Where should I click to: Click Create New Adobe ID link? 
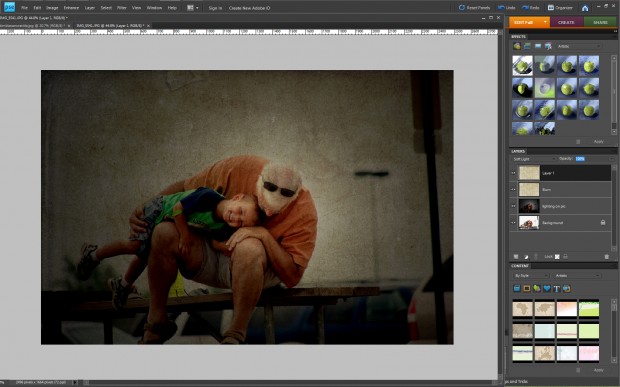coord(250,8)
